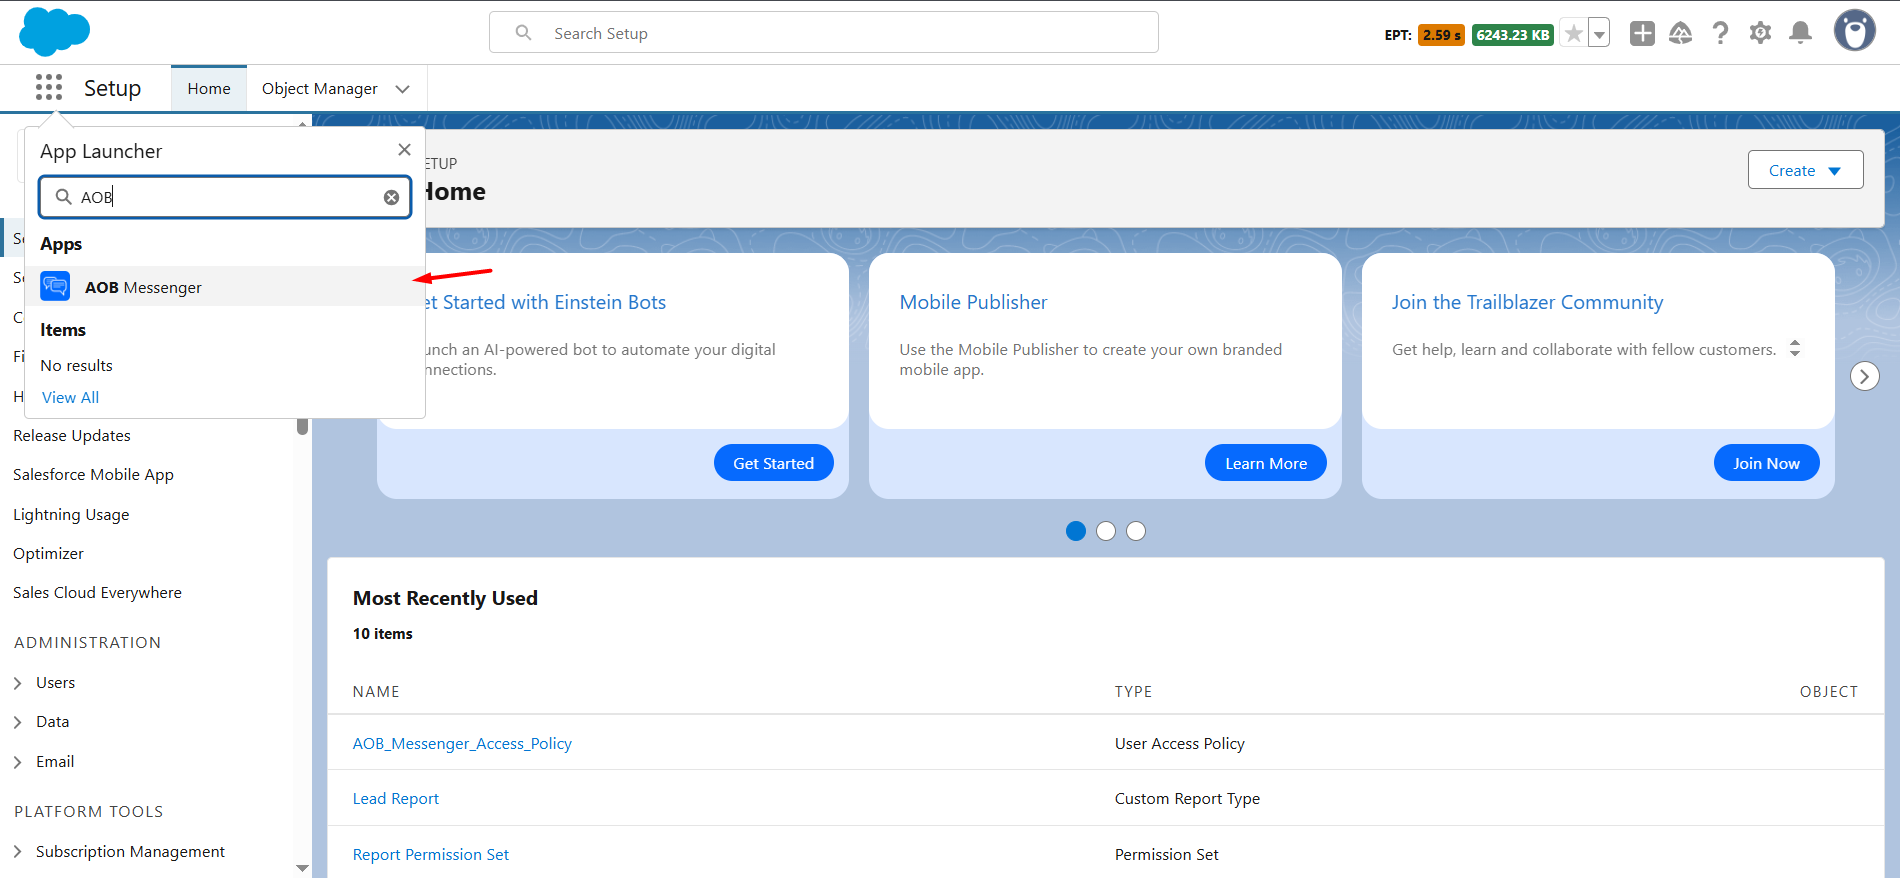
Task: Select the first carousel dot
Action: click(x=1076, y=531)
